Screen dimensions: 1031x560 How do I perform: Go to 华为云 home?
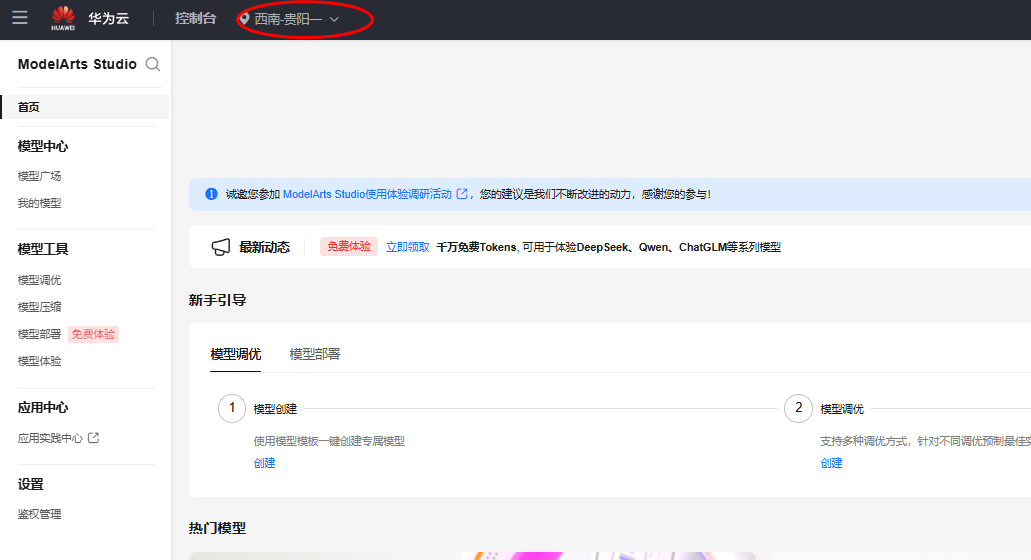click(108, 18)
